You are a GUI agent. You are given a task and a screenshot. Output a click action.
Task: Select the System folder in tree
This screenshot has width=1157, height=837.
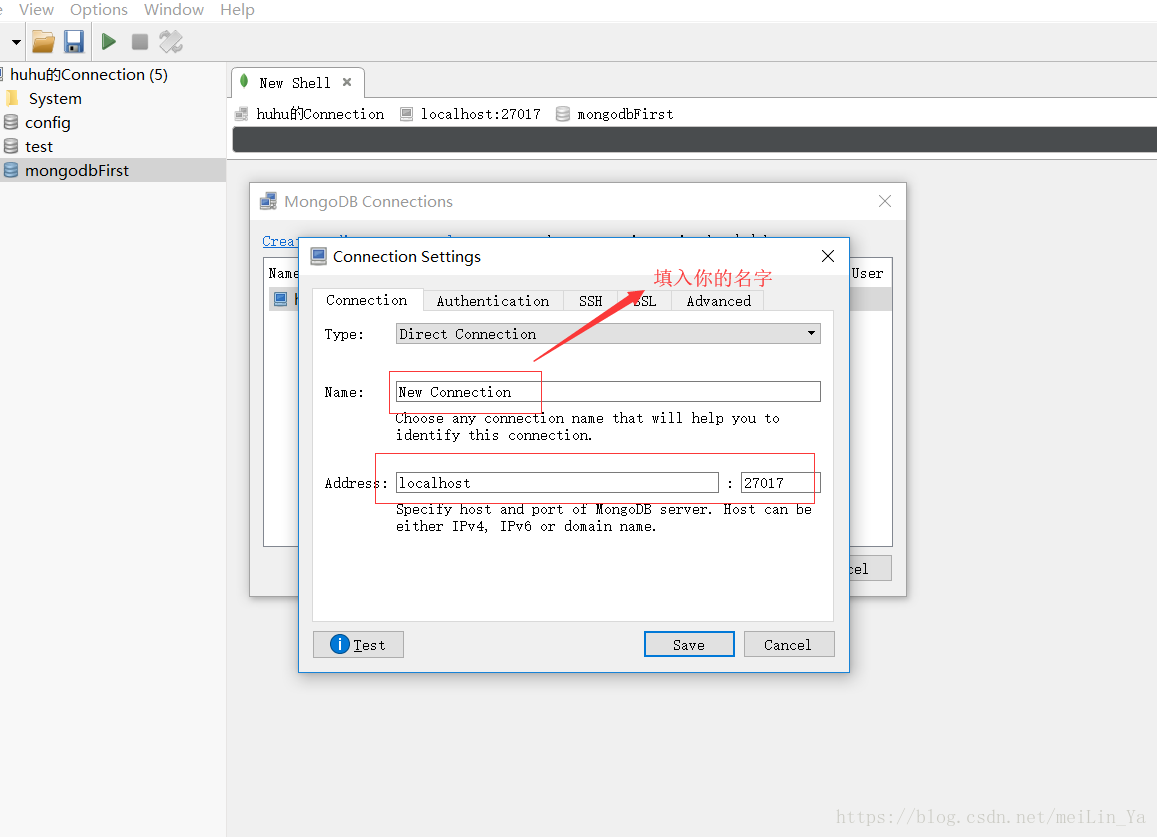coord(55,99)
